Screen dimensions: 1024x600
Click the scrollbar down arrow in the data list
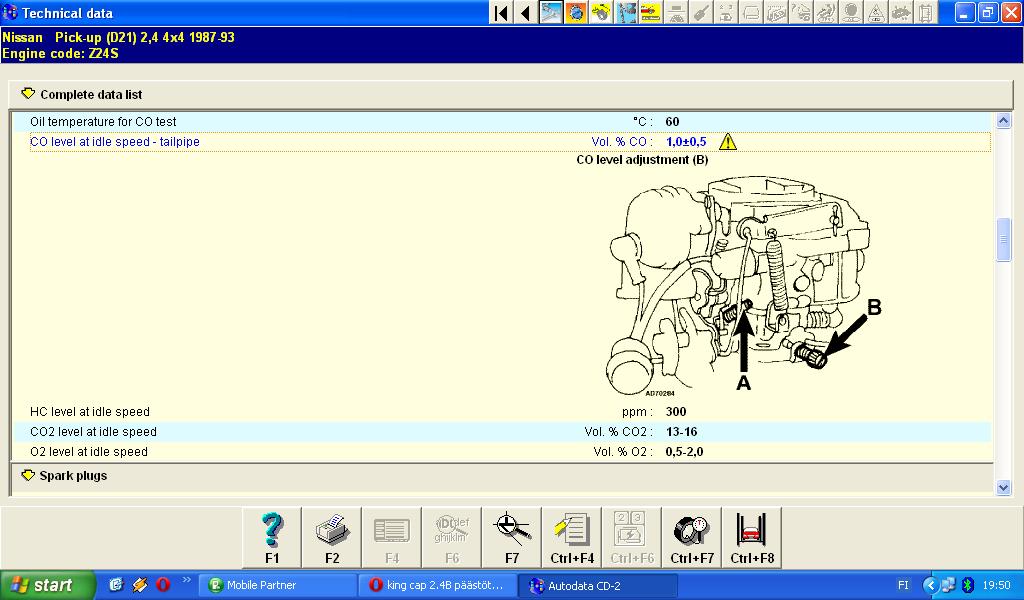click(1004, 487)
